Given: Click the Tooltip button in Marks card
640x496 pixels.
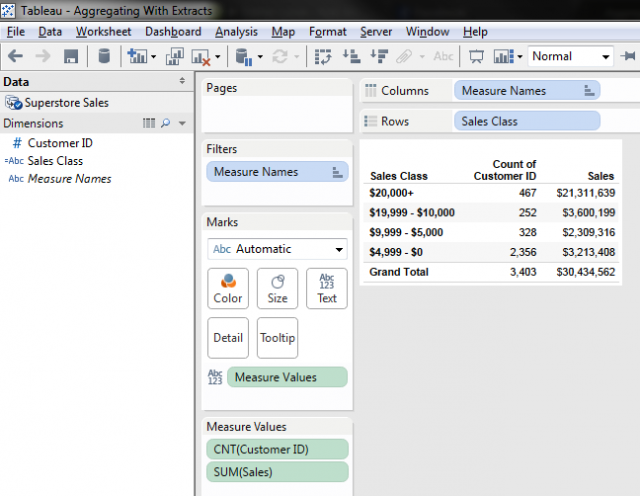Looking at the screenshot, I should (277, 338).
